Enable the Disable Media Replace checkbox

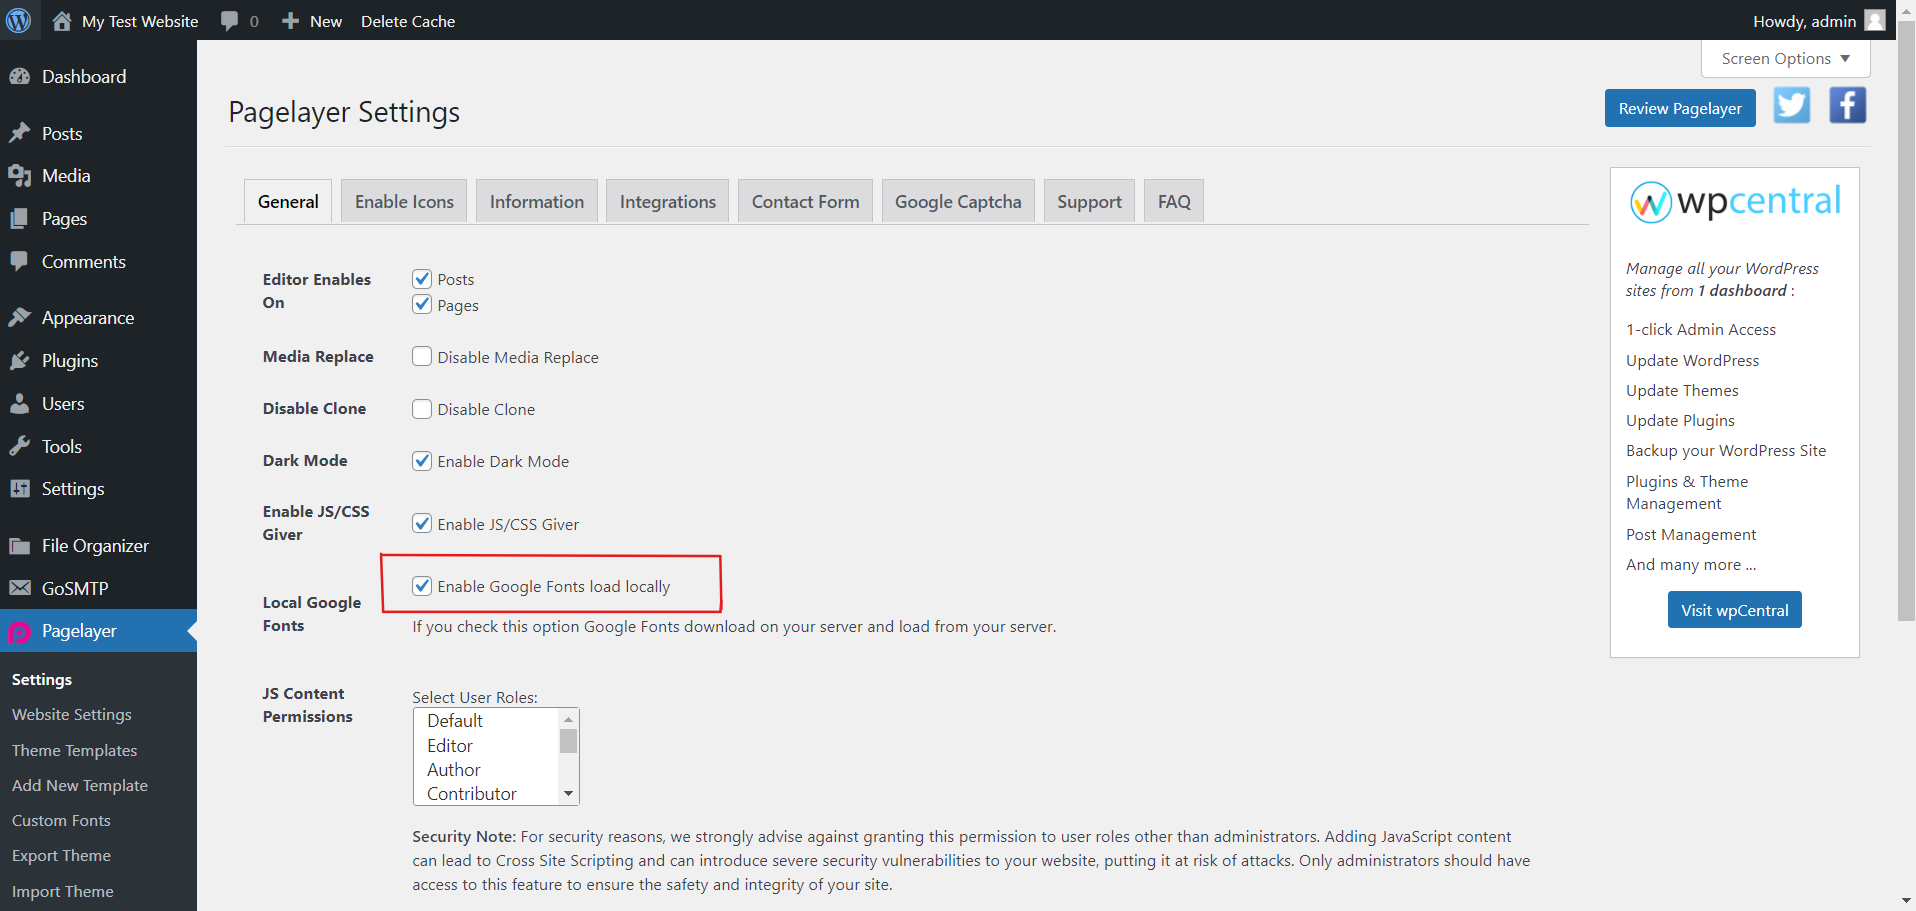pos(421,356)
